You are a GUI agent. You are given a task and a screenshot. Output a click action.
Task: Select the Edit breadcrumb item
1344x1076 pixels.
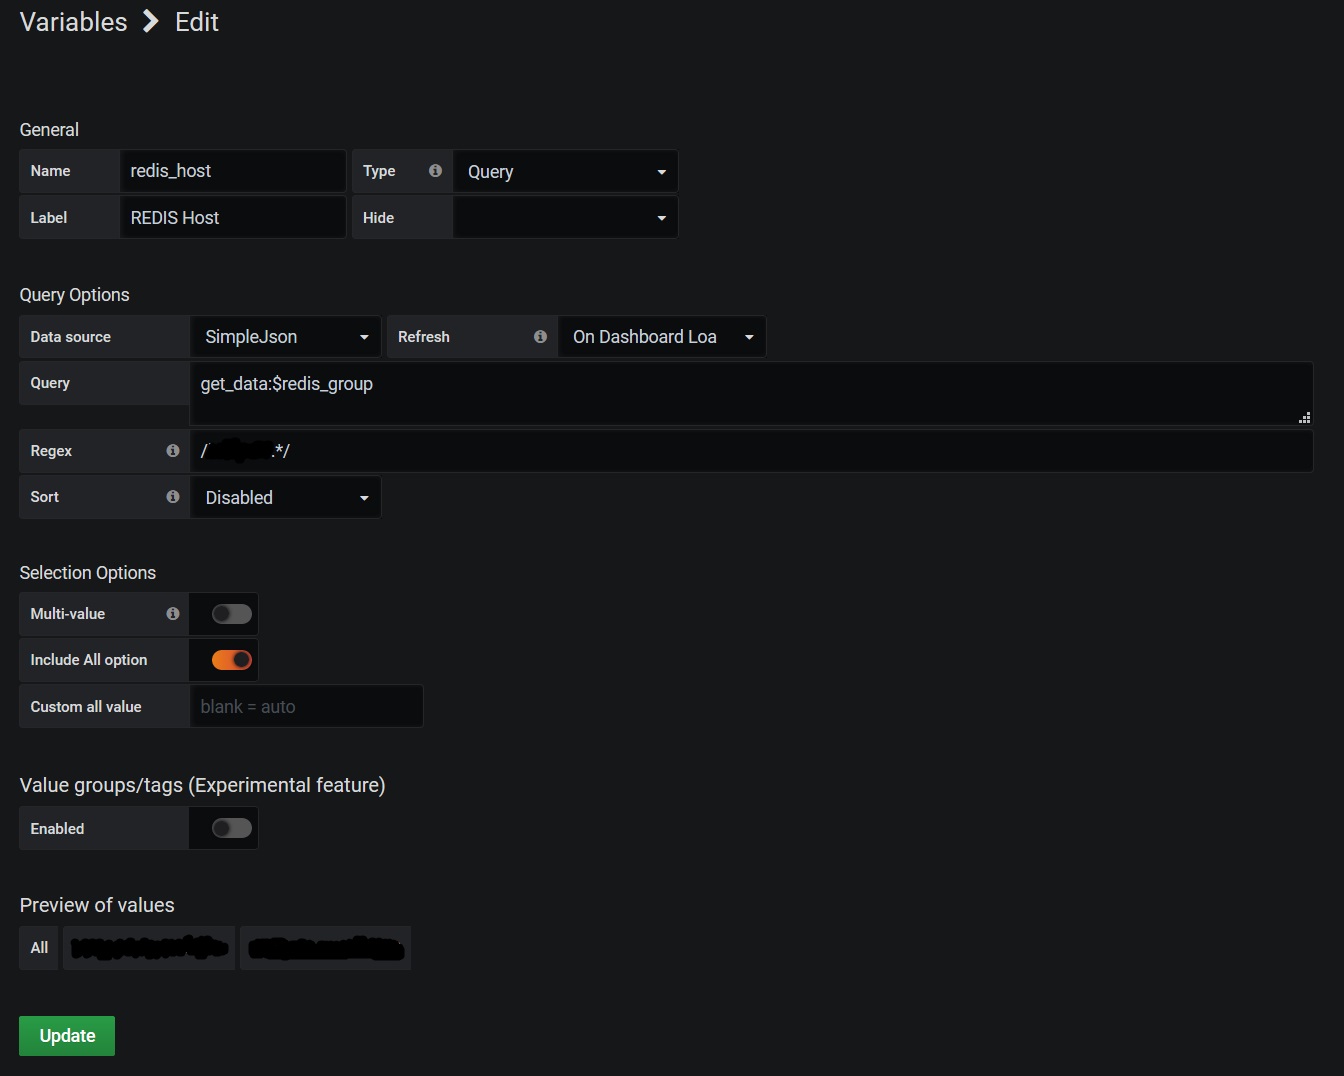click(x=196, y=21)
